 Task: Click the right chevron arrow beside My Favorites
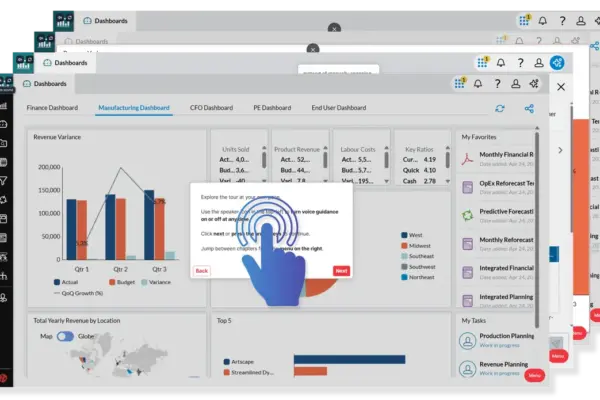tap(560, 150)
